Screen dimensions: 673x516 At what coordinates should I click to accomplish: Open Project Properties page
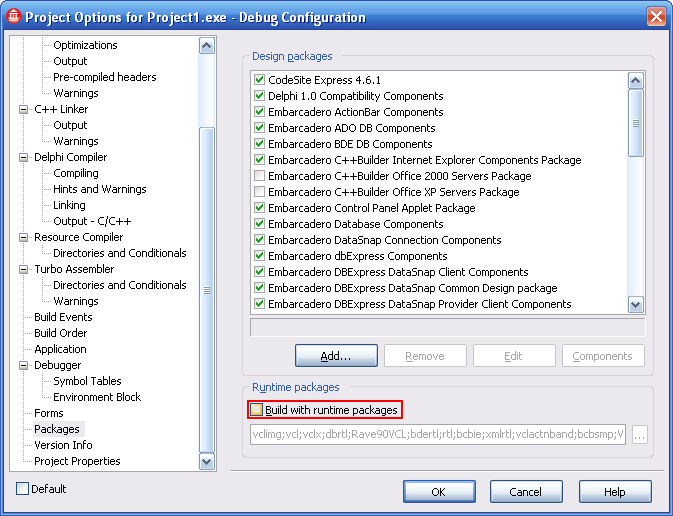tap(77, 461)
